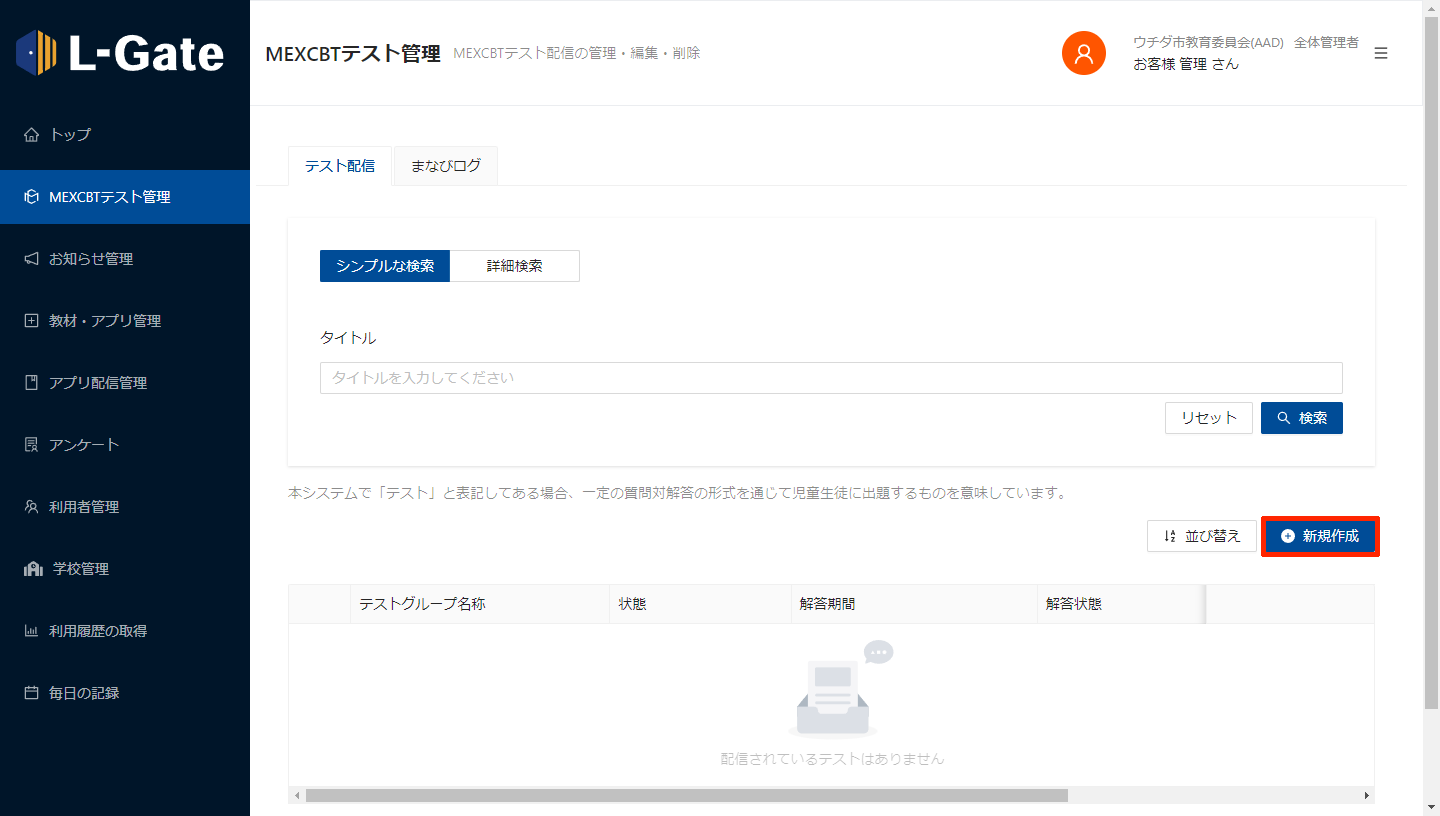Click the orange user avatar icon
Image resolution: width=1440 pixels, height=816 pixels.
coord(1083,53)
